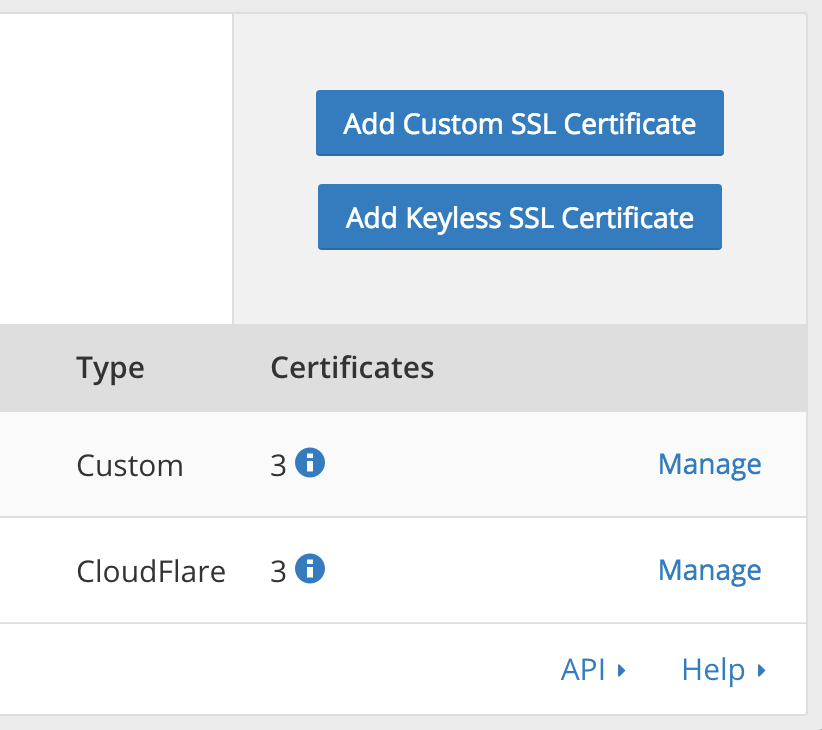Image resolution: width=822 pixels, height=730 pixels.
Task: Click the Add Custom SSL Certificate button
Action: [x=519, y=124]
